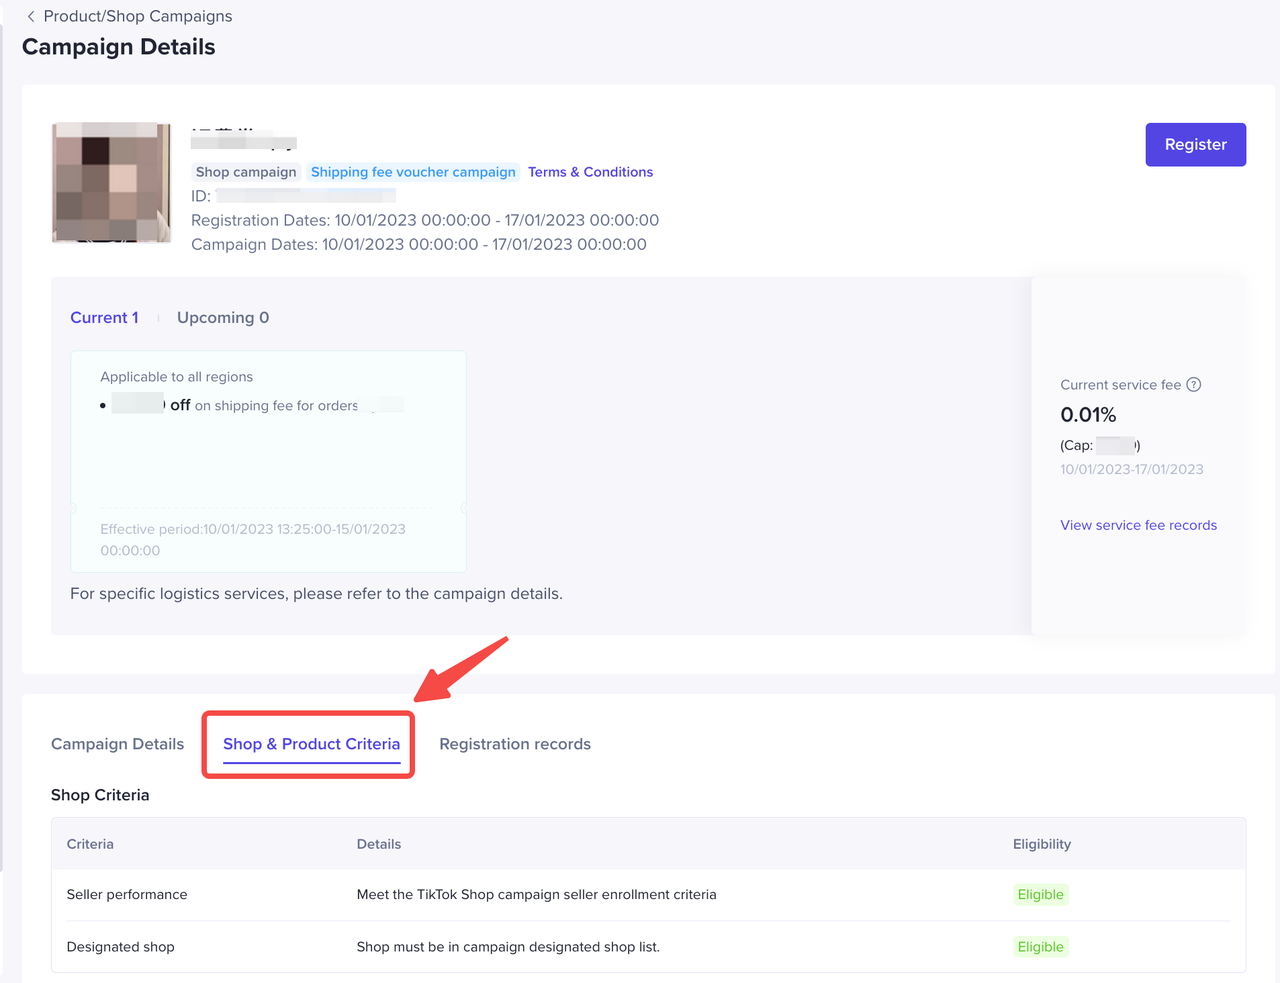
Task: Select the Shop & Product Criteria tab
Action: click(311, 744)
